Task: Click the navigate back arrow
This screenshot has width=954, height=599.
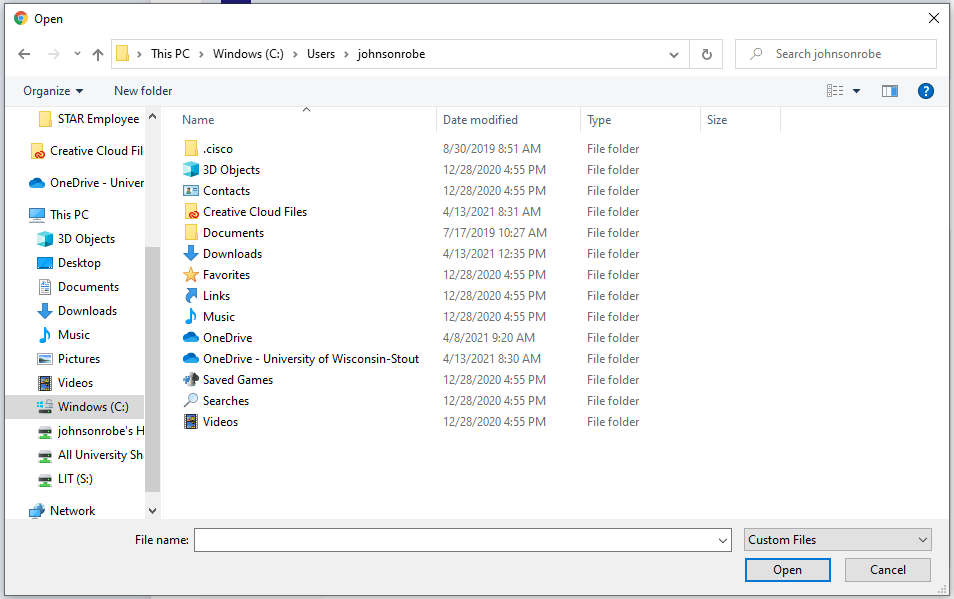Action: pos(24,53)
